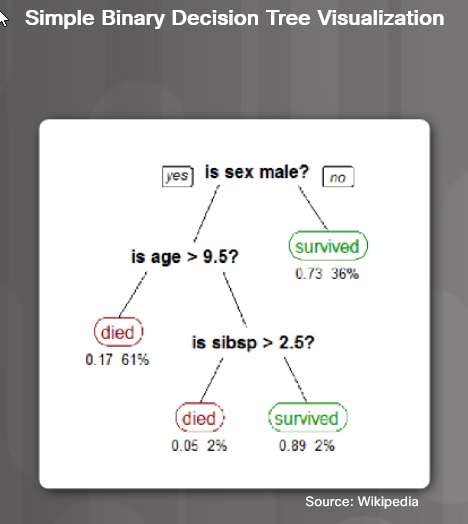Select the 'is sex male?' root node
This screenshot has height=524, width=468.
[257, 172]
